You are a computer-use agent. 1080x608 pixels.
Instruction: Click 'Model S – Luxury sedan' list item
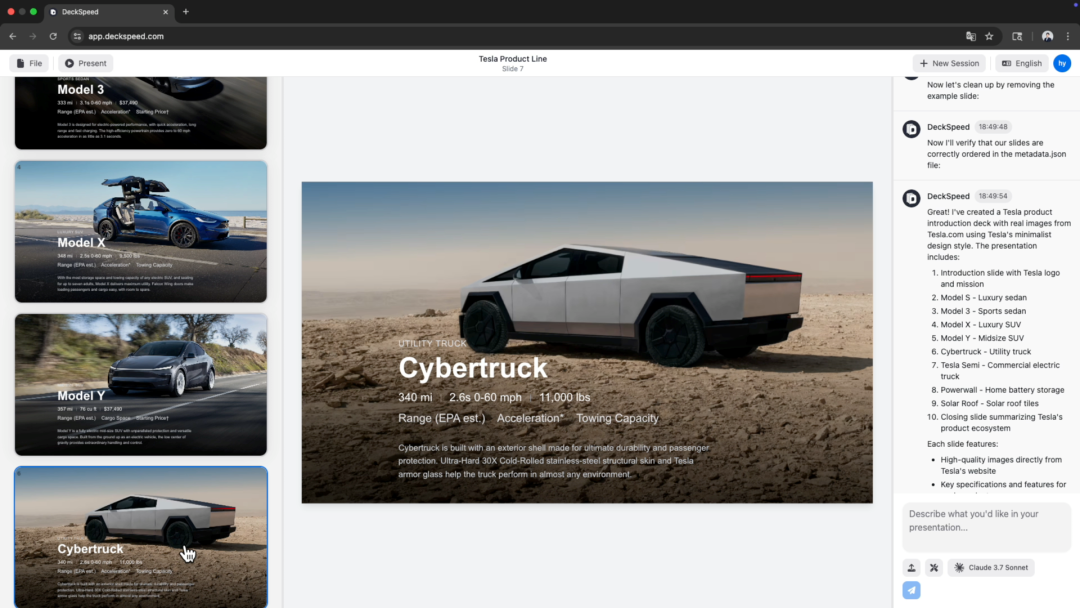point(984,297)
